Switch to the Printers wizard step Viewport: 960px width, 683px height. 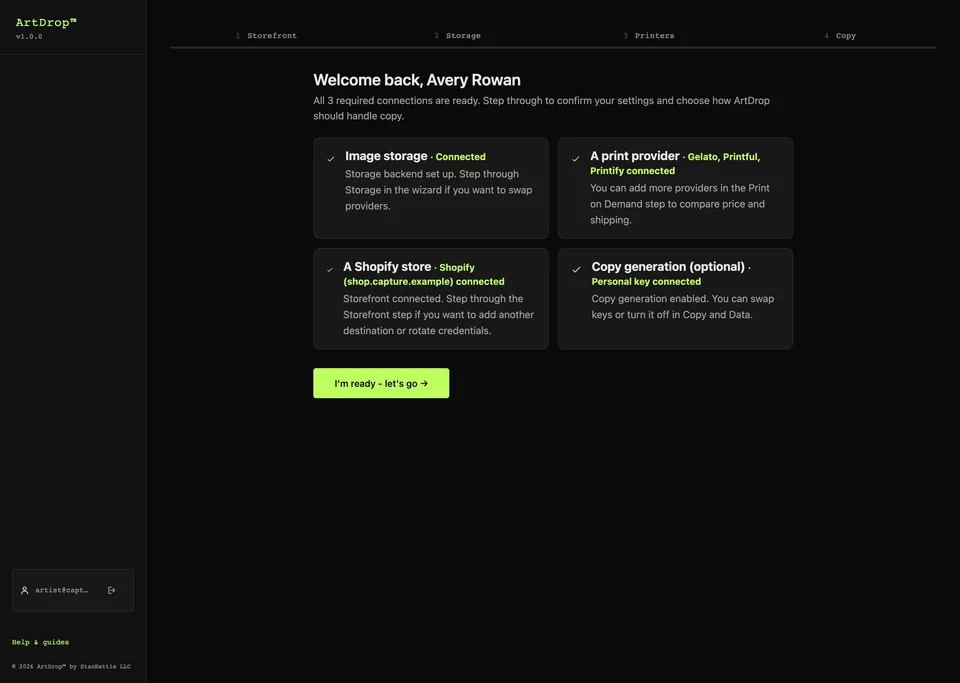point(648,35)
